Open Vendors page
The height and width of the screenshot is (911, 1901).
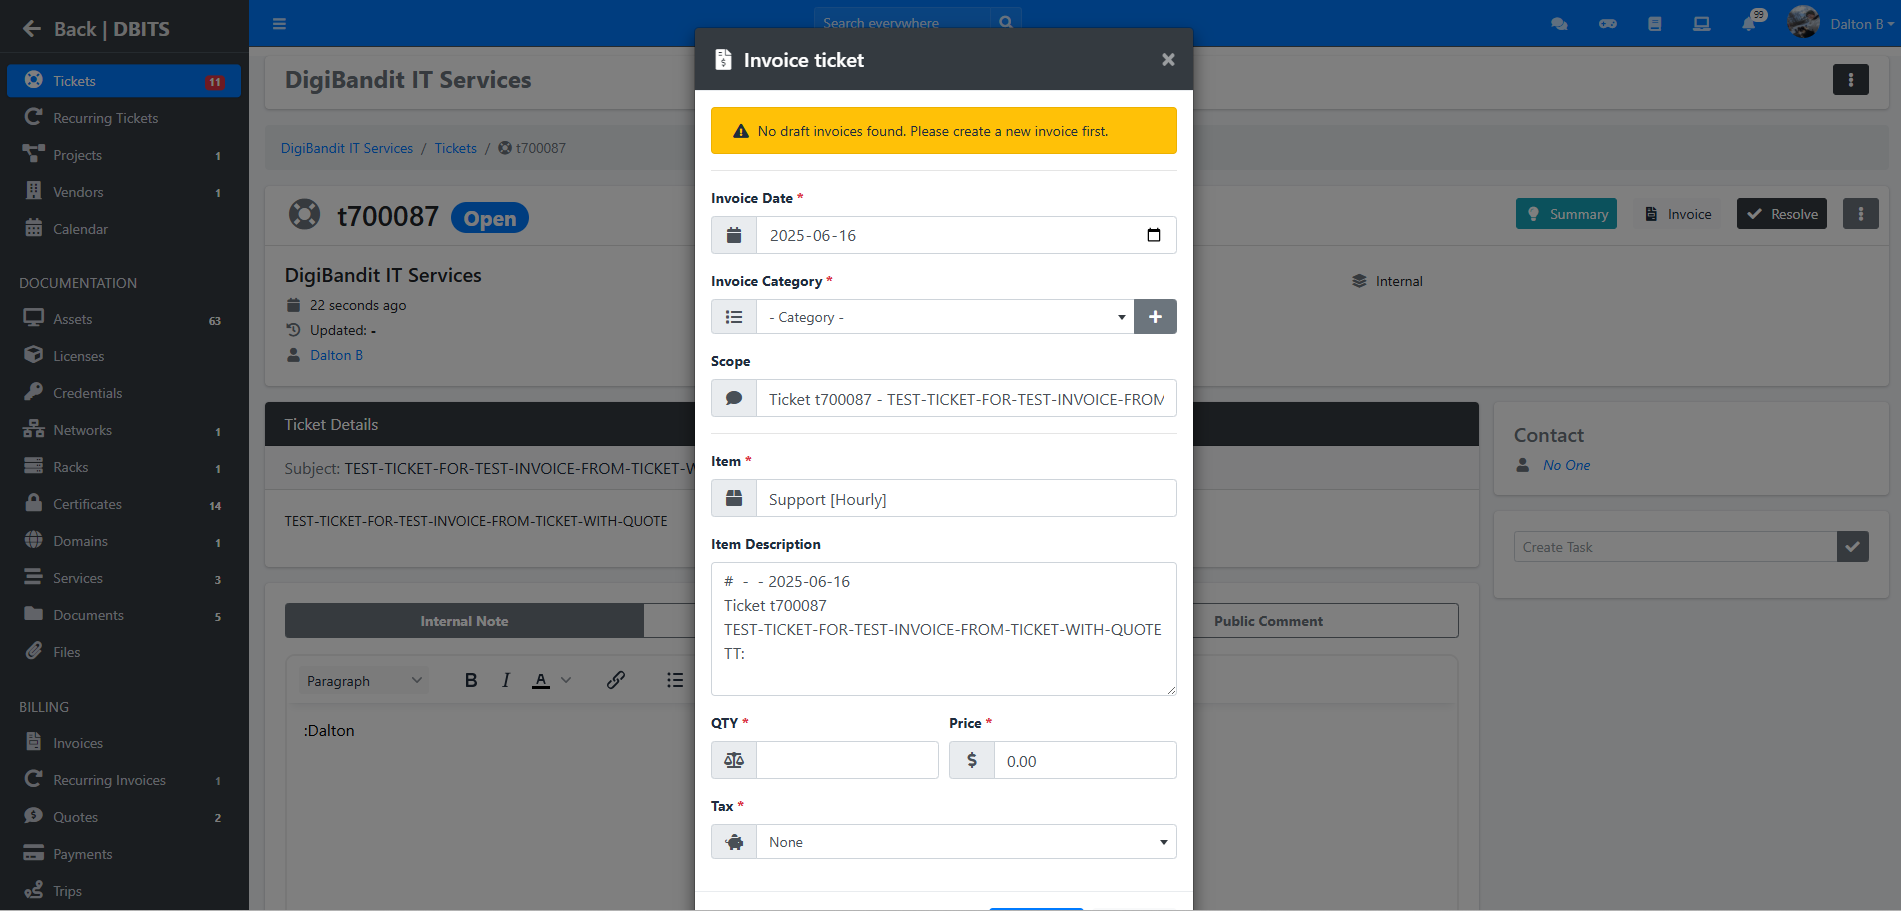coord(124,192)
